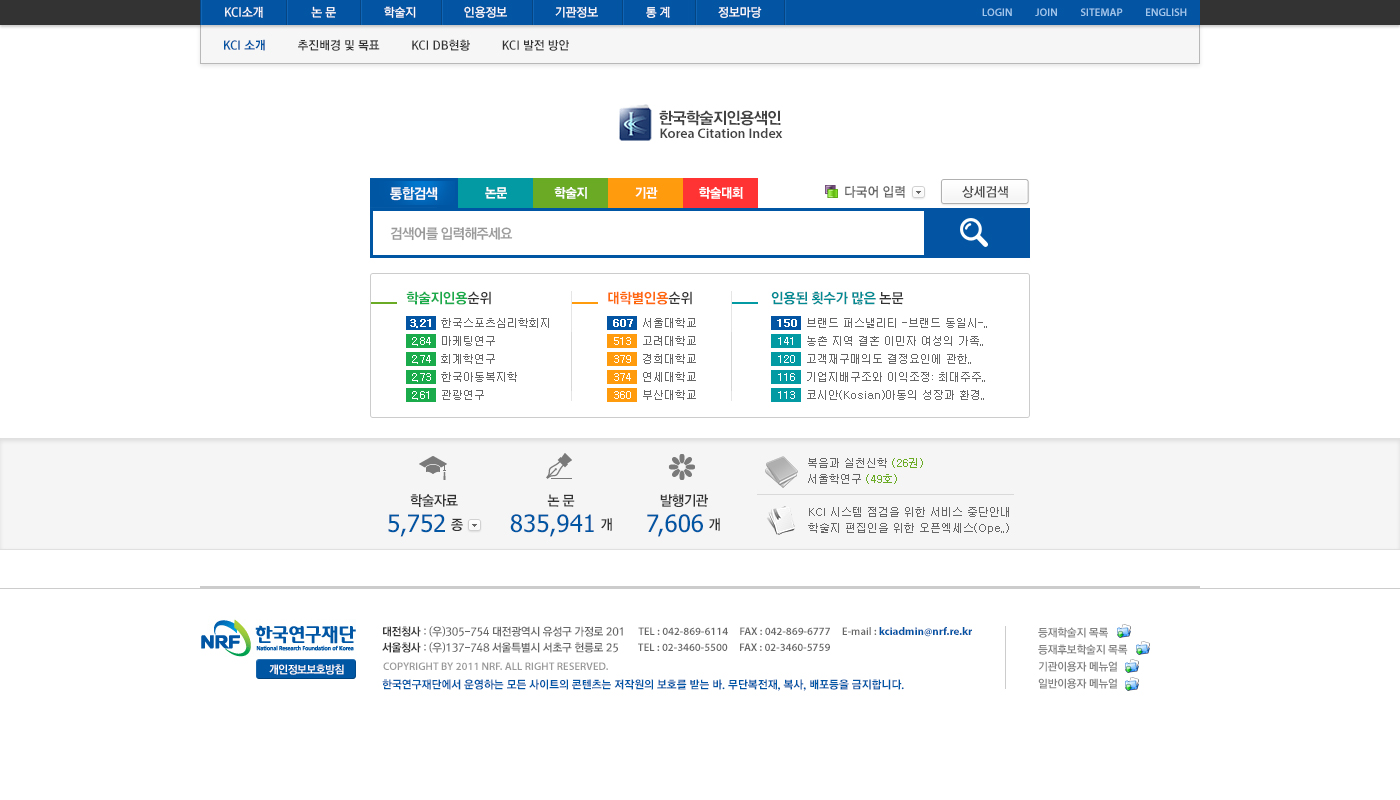Click the LOGIN link
This screenshot has width=1400, height=800.
tap(997, 12)
